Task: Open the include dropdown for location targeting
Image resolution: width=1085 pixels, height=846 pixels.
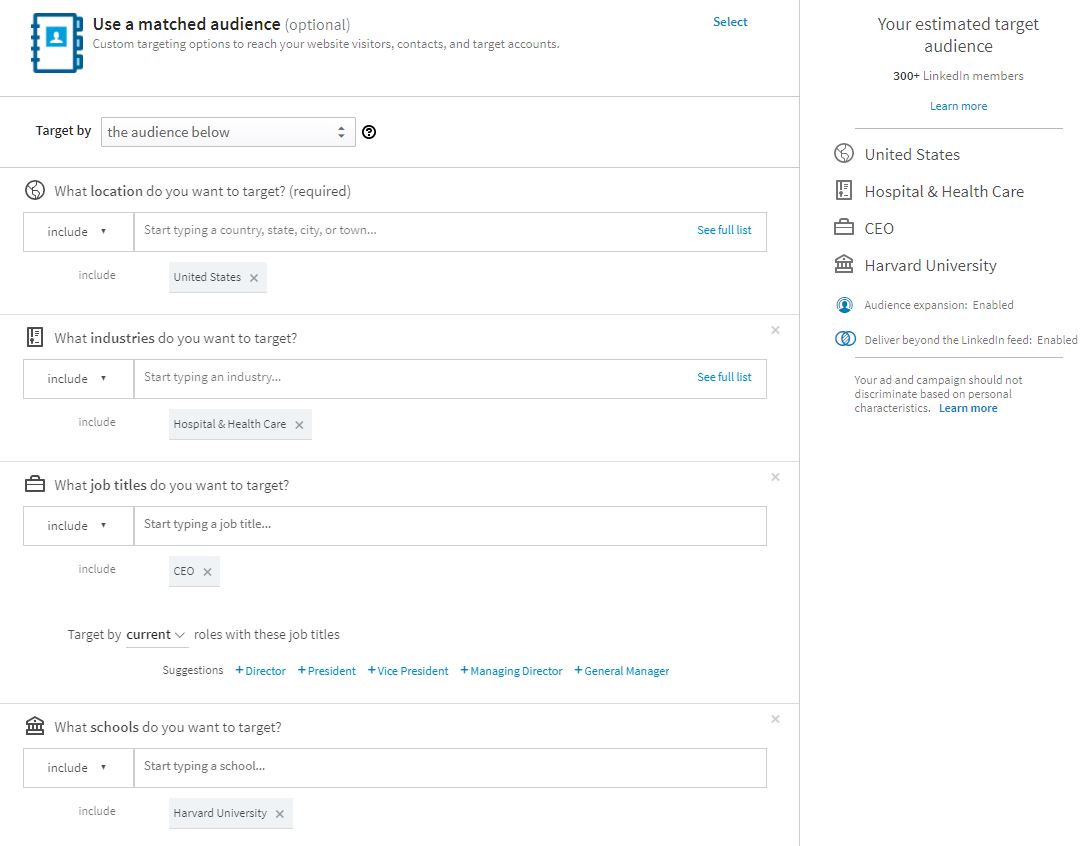Action: (77, 231)
